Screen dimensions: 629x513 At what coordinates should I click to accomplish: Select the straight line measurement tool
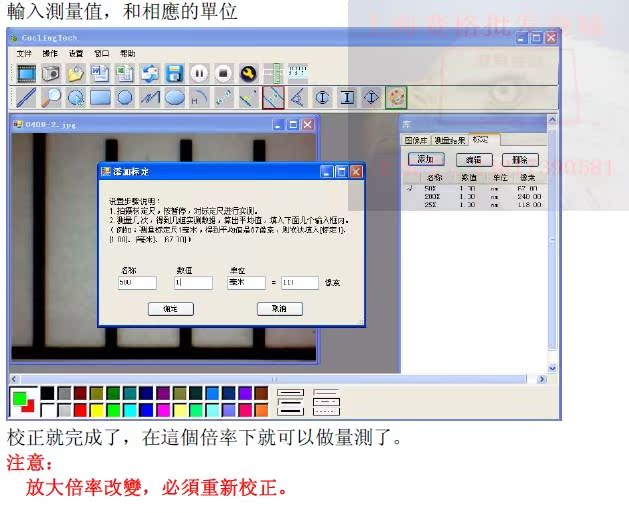[x=26, y=97]
